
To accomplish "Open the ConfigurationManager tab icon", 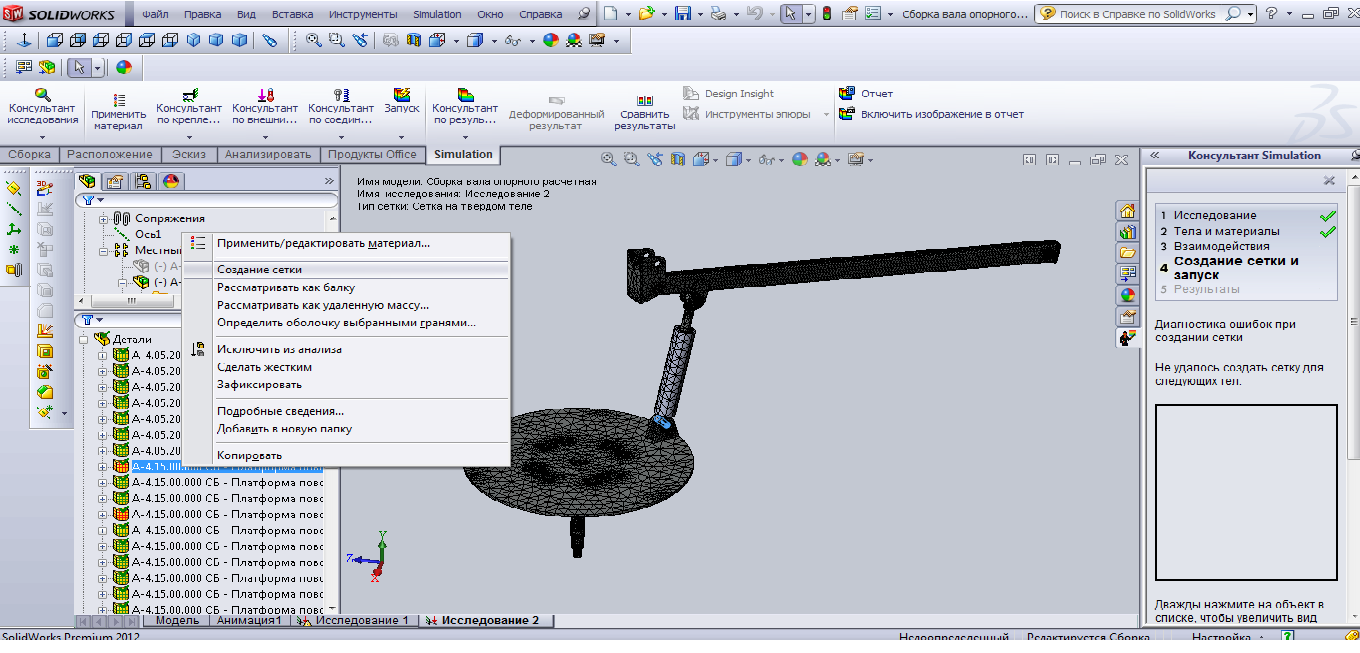I will coord(143,181).
